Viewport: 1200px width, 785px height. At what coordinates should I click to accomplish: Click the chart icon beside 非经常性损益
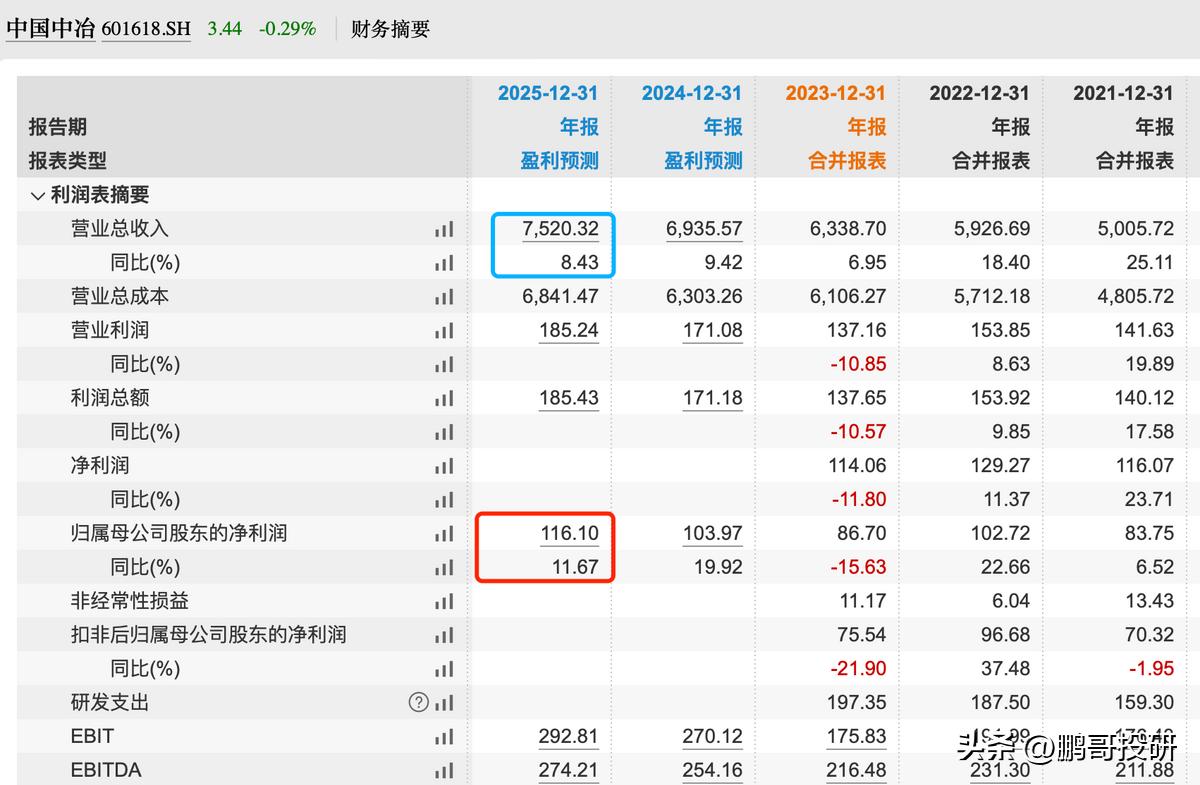[x=443, y=601]
